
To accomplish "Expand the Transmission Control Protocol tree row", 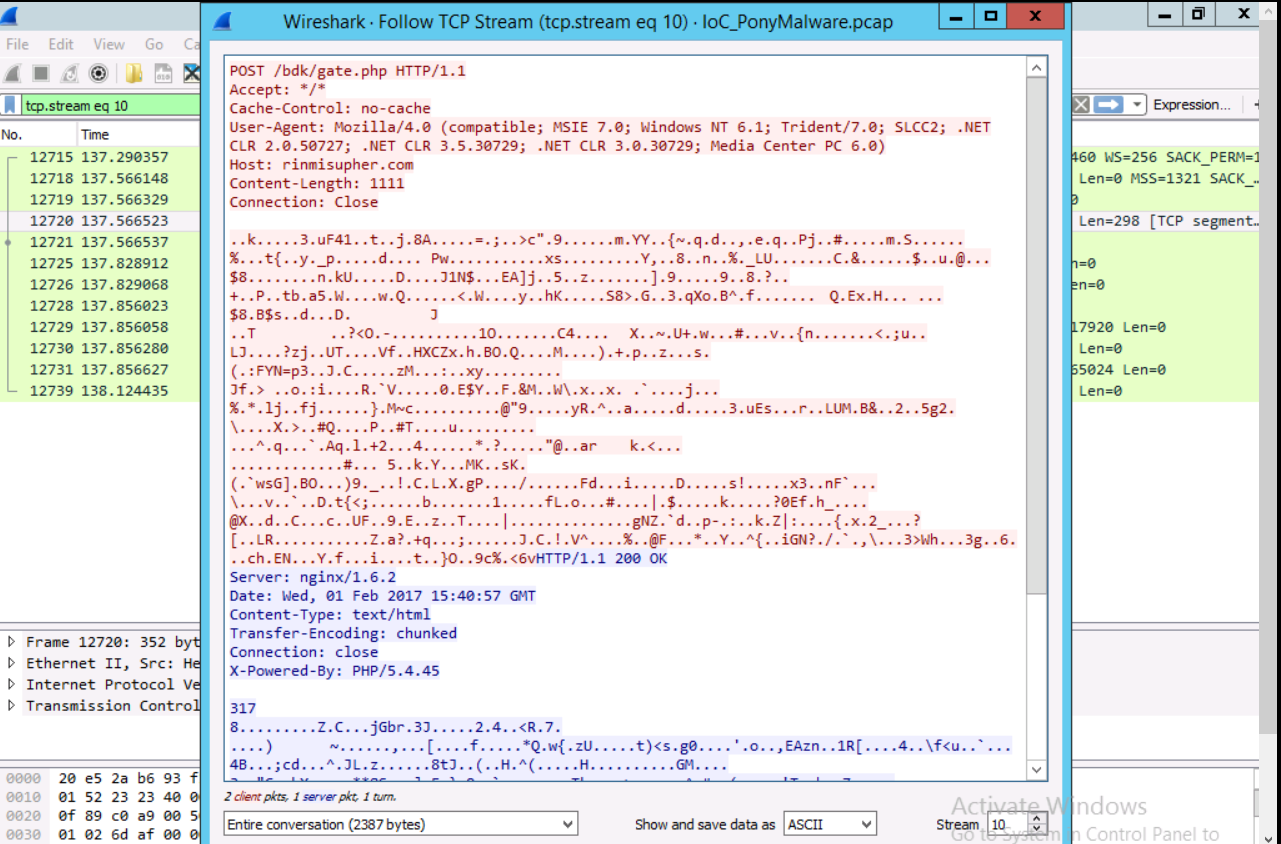I will [x=12, y=705].
